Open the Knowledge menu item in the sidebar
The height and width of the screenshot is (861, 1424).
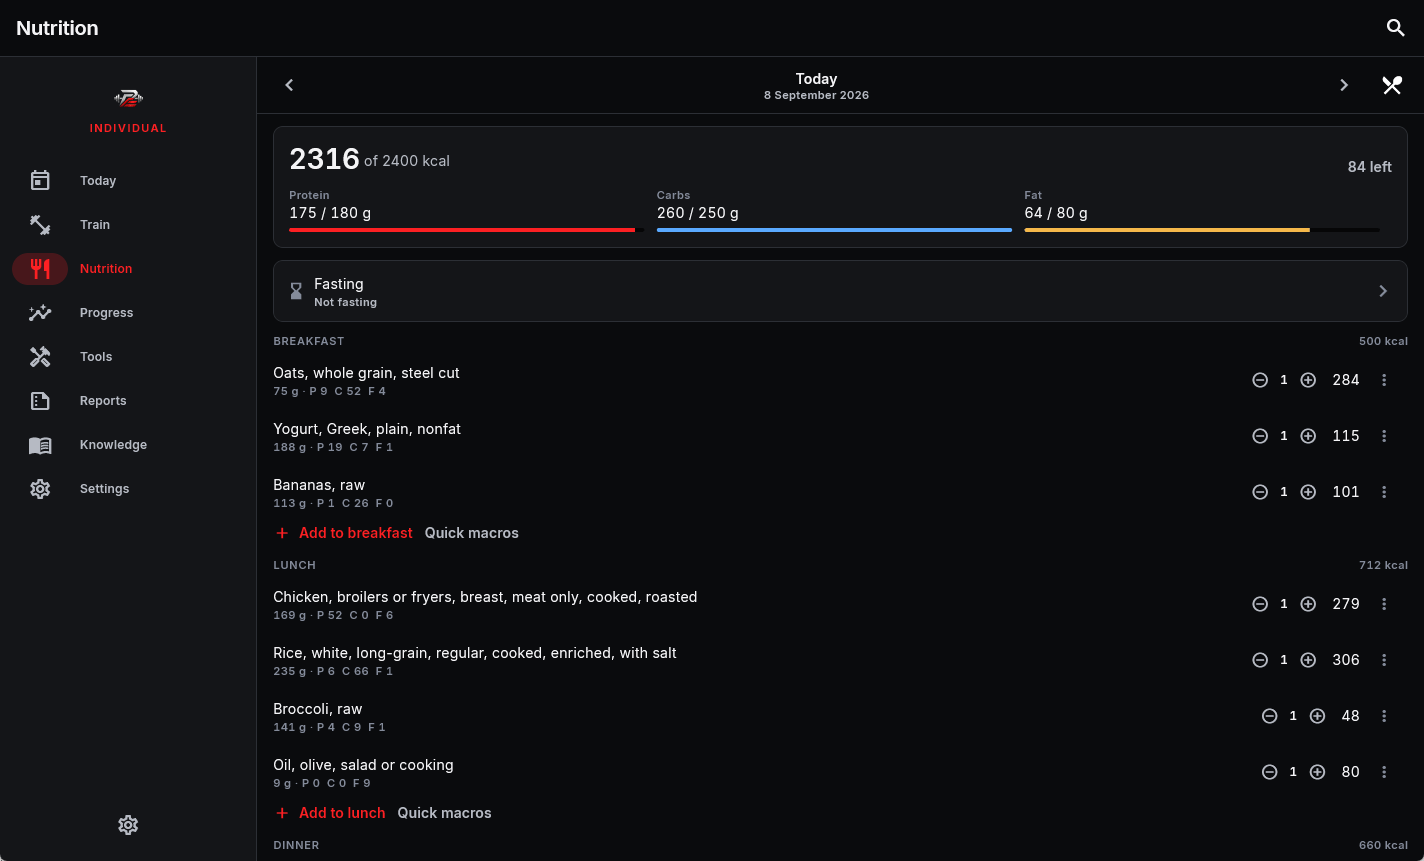tap(128, 445)
